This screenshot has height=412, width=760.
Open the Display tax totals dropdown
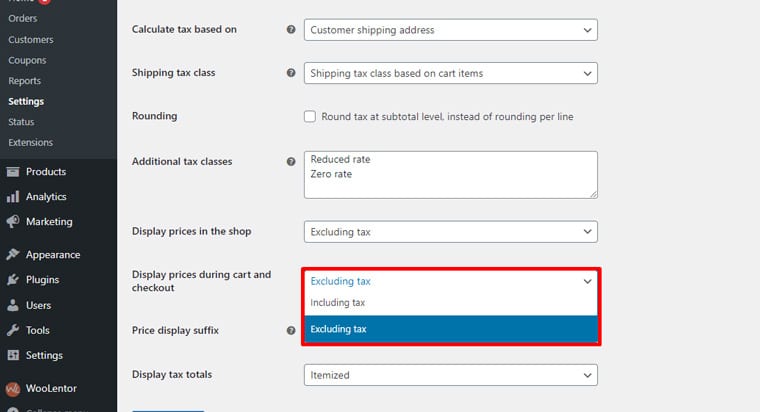450,375
